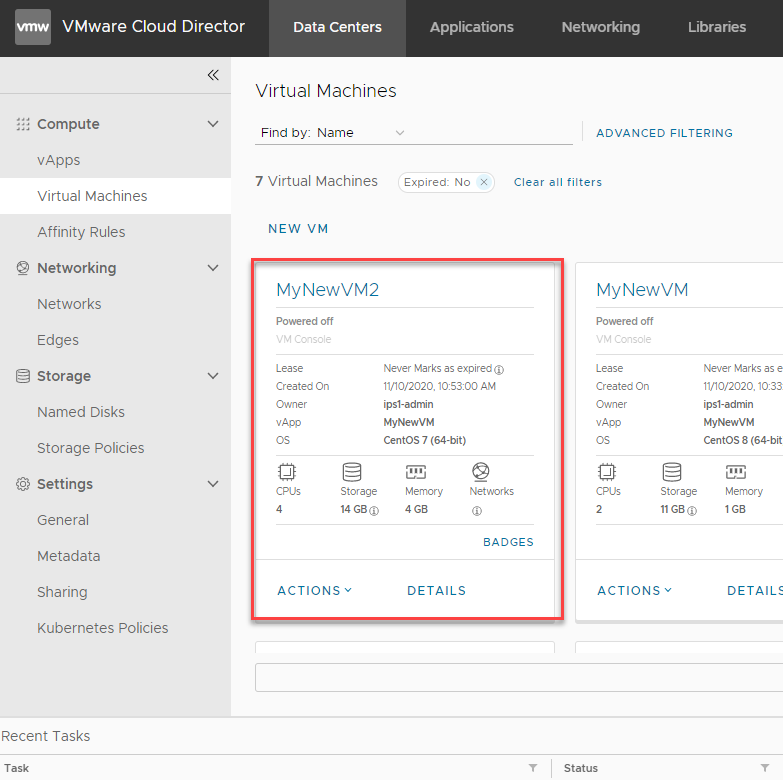This screenshot has width=783, height=780.
Task: Click info icon next to MyNewVM2 lease expiry
Action: click(x=499, y=370)
